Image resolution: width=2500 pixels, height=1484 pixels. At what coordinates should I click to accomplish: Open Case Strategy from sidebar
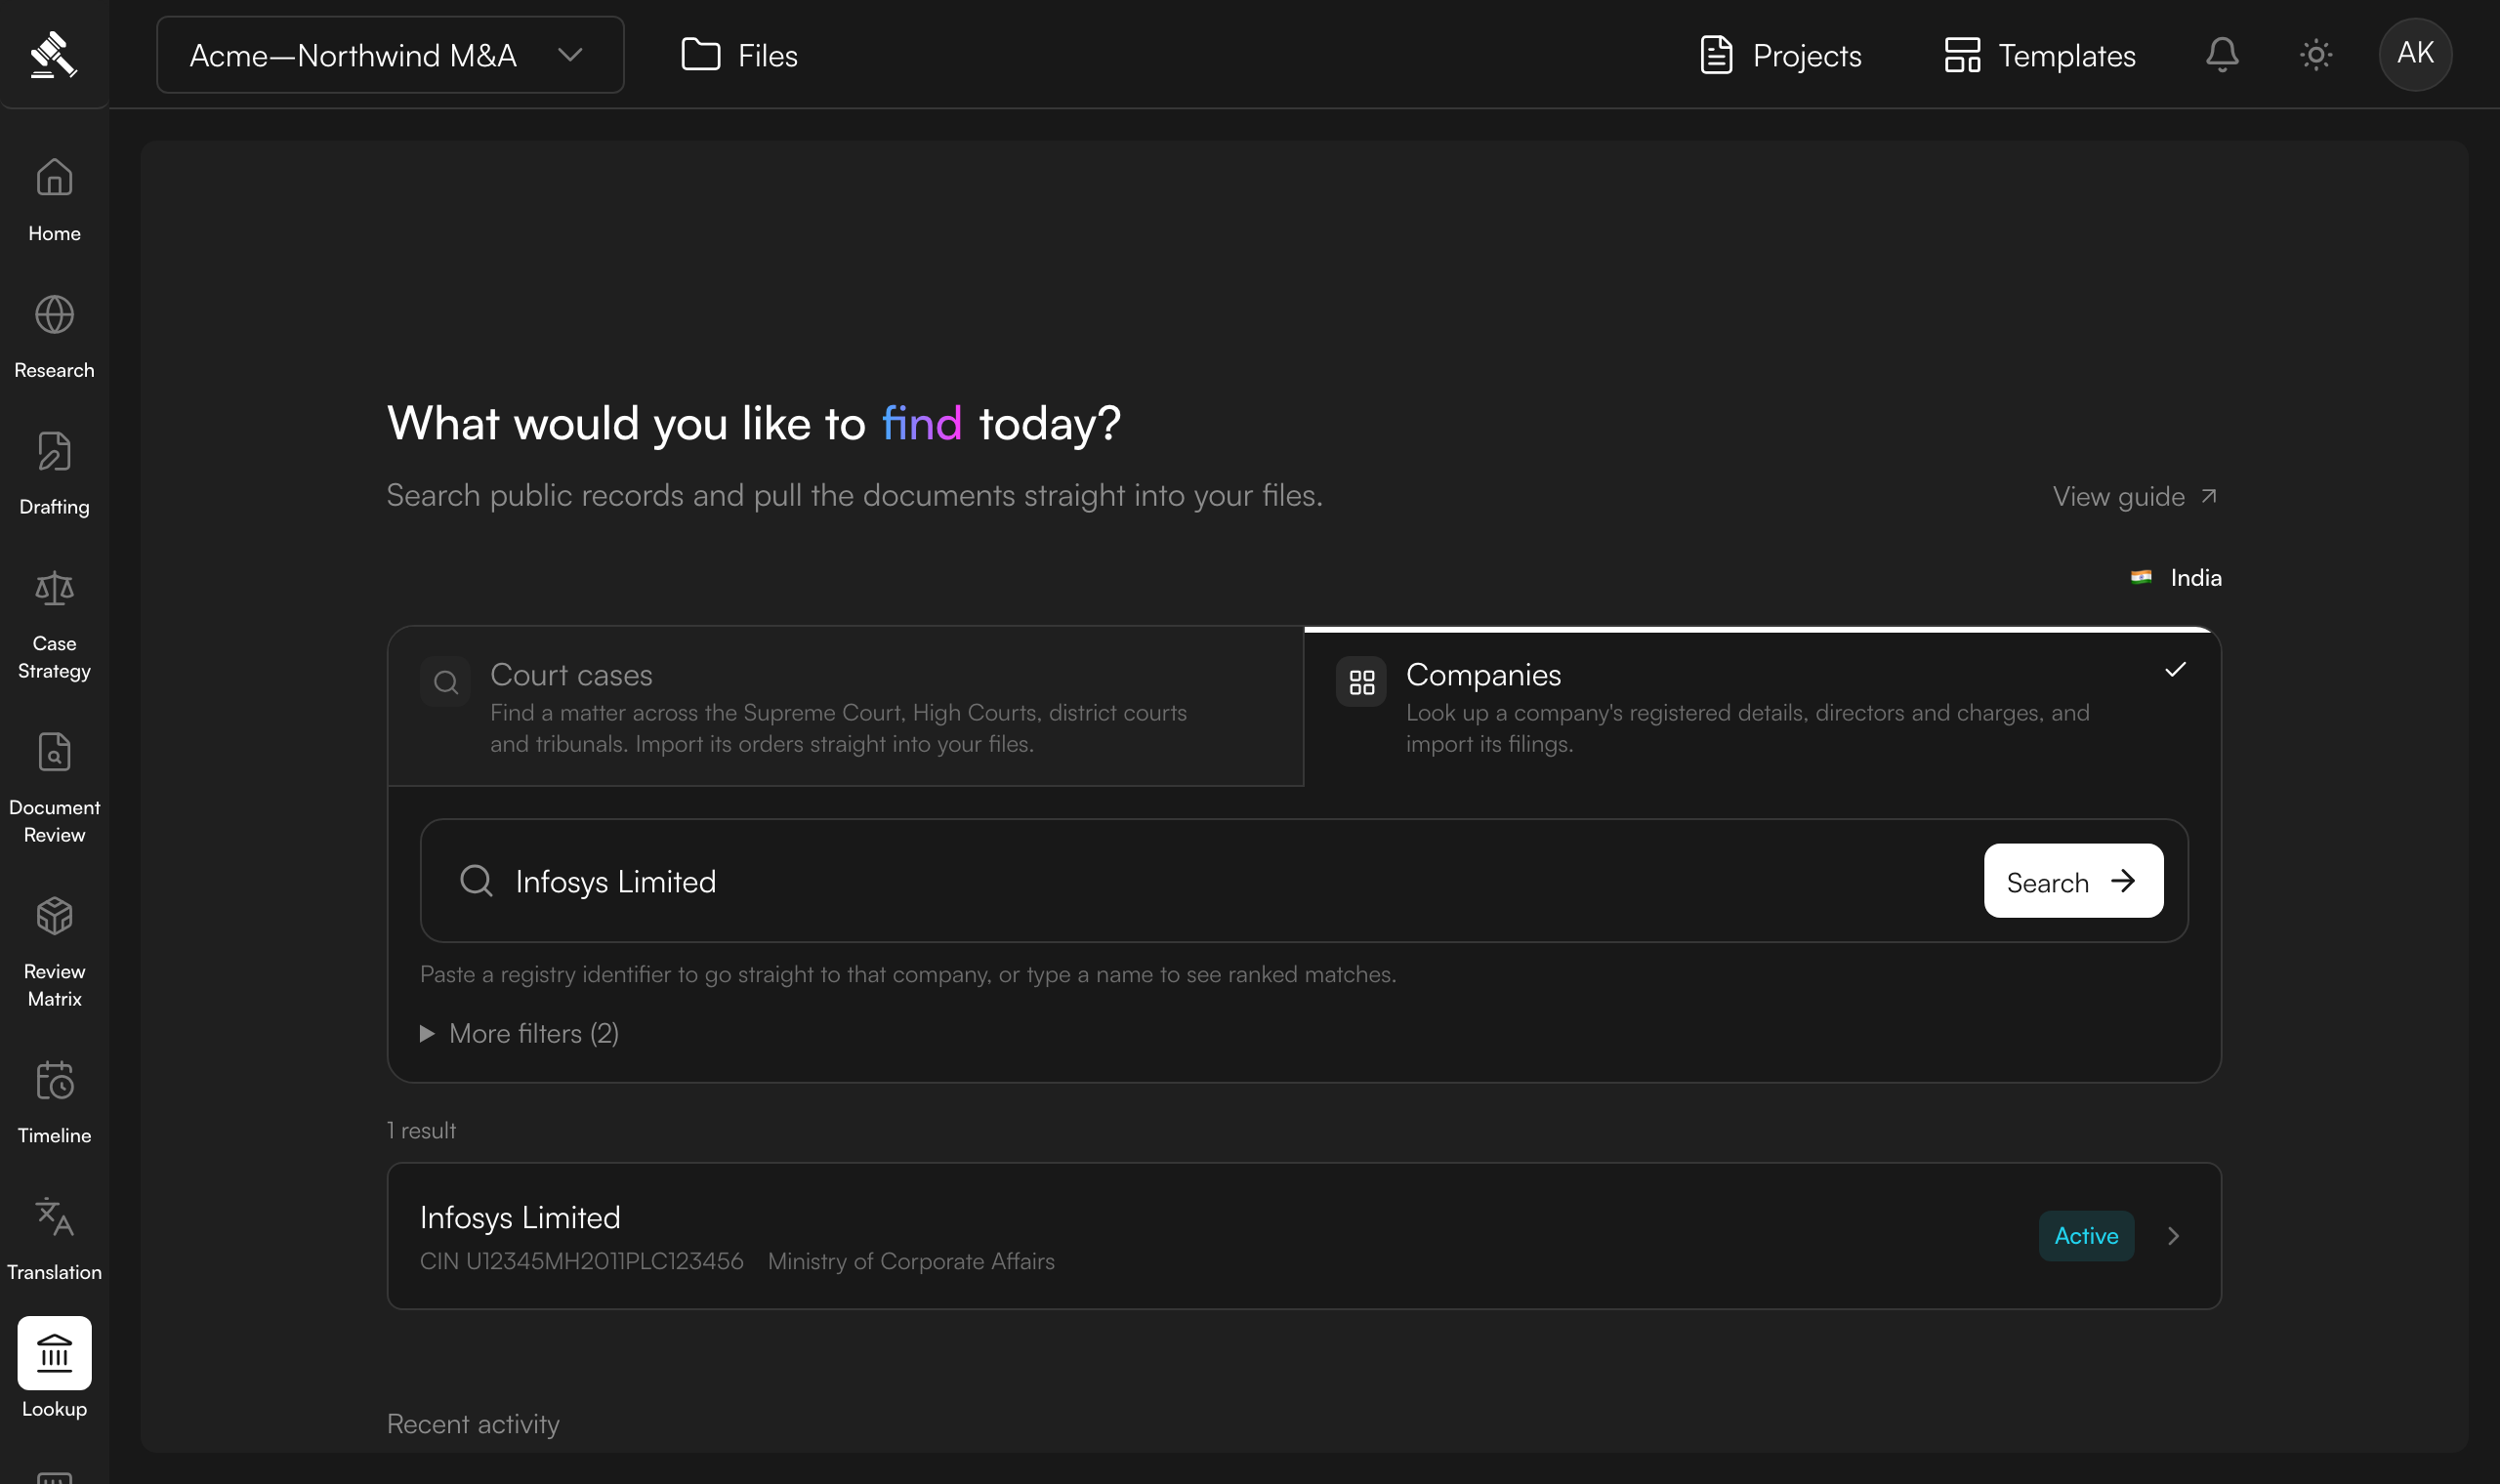point(54,625)
